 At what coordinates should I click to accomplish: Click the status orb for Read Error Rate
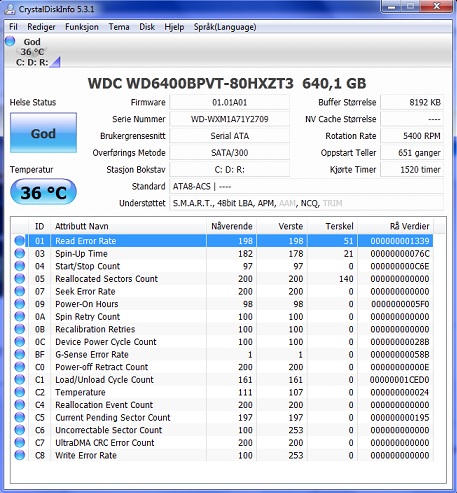pyautogui.click(x=20, y=241)
